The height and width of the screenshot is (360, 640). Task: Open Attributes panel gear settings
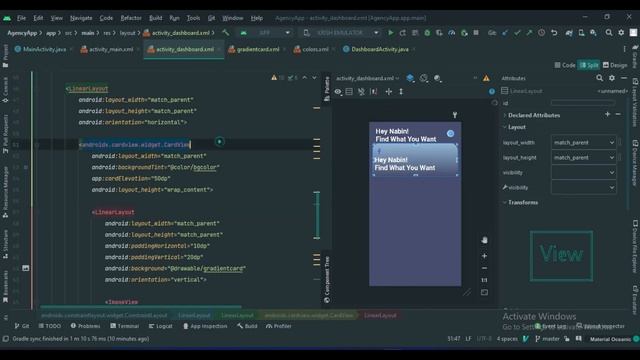pyautogui.click(x=611, y=78)
